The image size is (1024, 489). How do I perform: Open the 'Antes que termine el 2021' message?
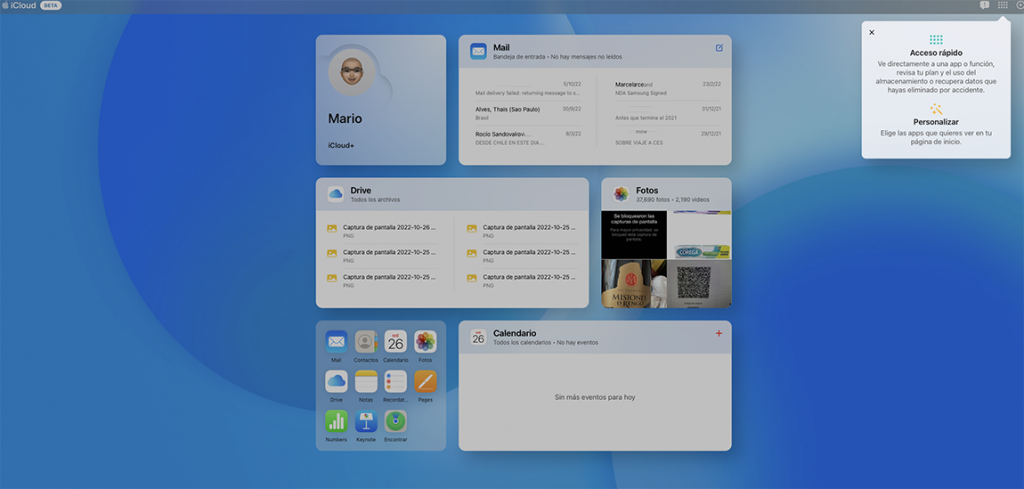(x=668, y=114)
